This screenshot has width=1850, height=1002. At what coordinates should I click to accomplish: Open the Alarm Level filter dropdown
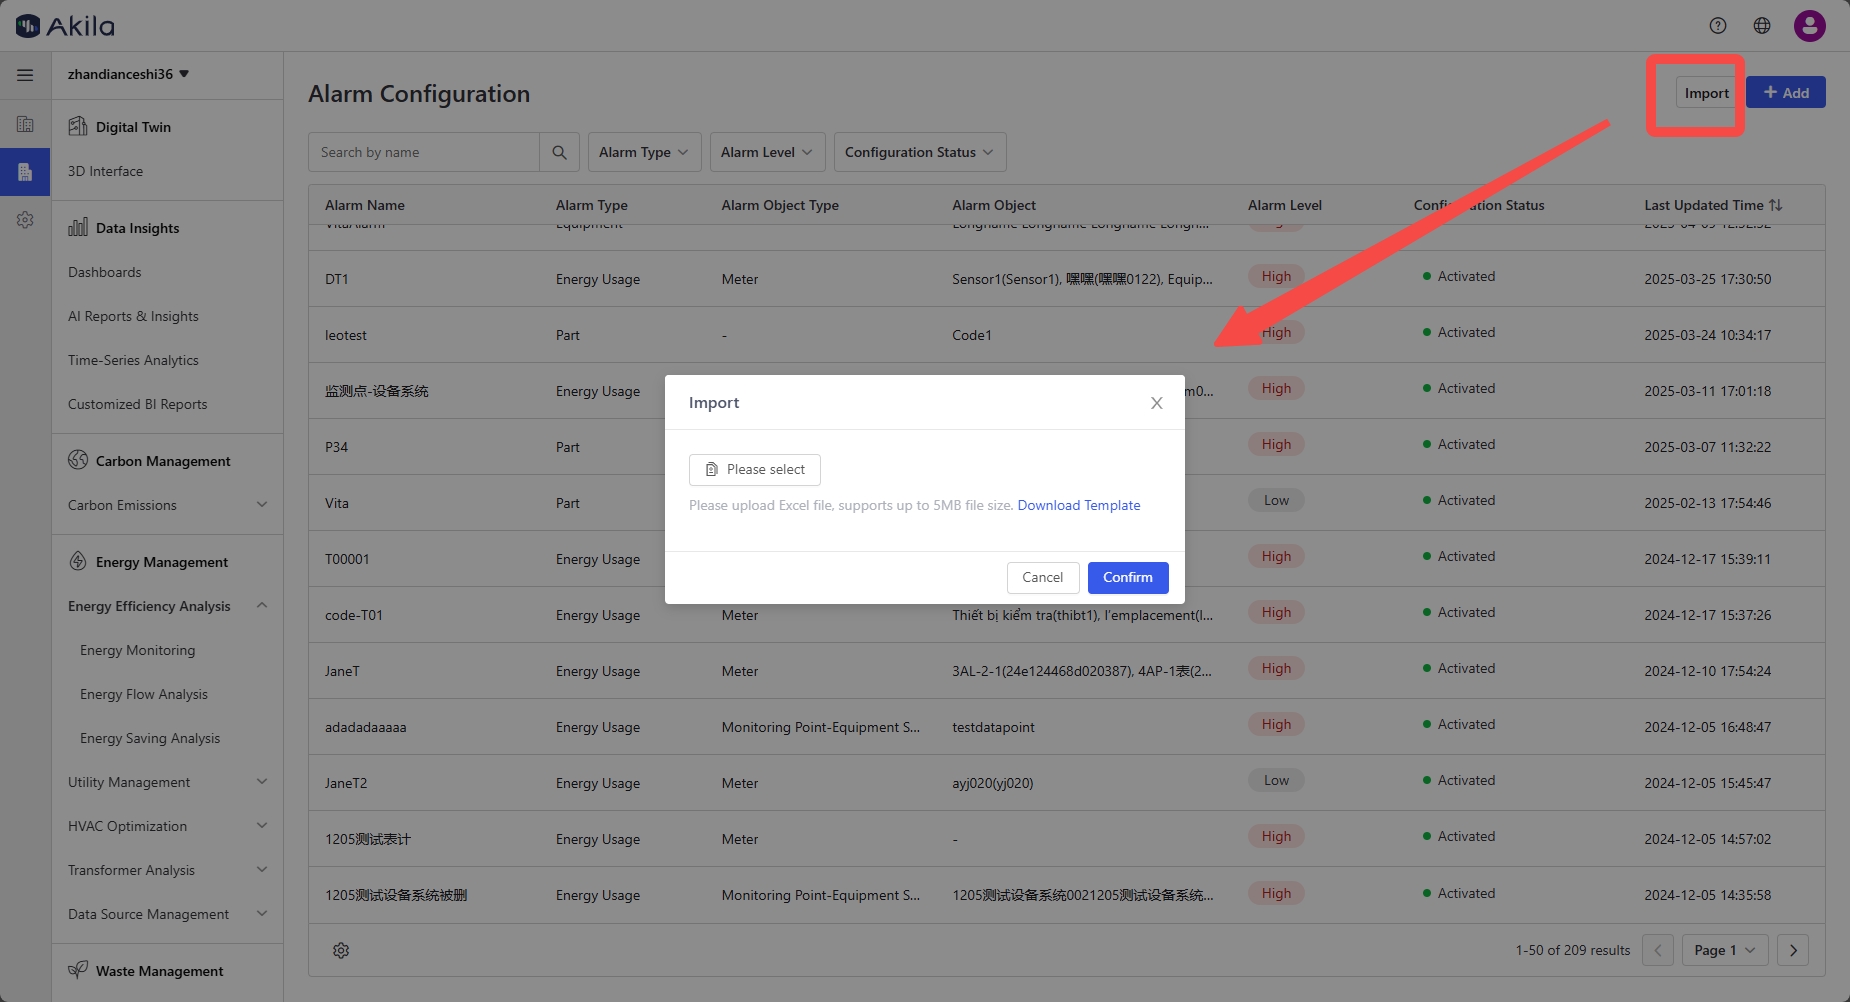[766, 152]
